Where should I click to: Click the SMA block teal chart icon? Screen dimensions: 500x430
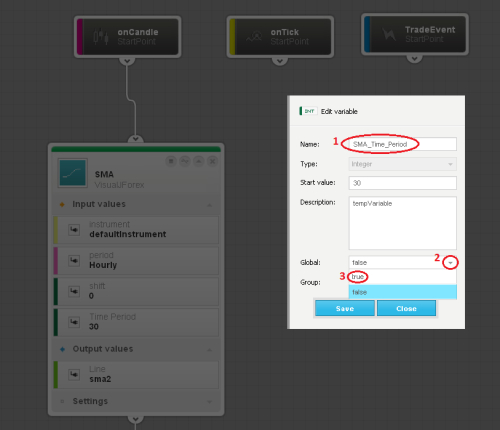(x=73, y=173)
